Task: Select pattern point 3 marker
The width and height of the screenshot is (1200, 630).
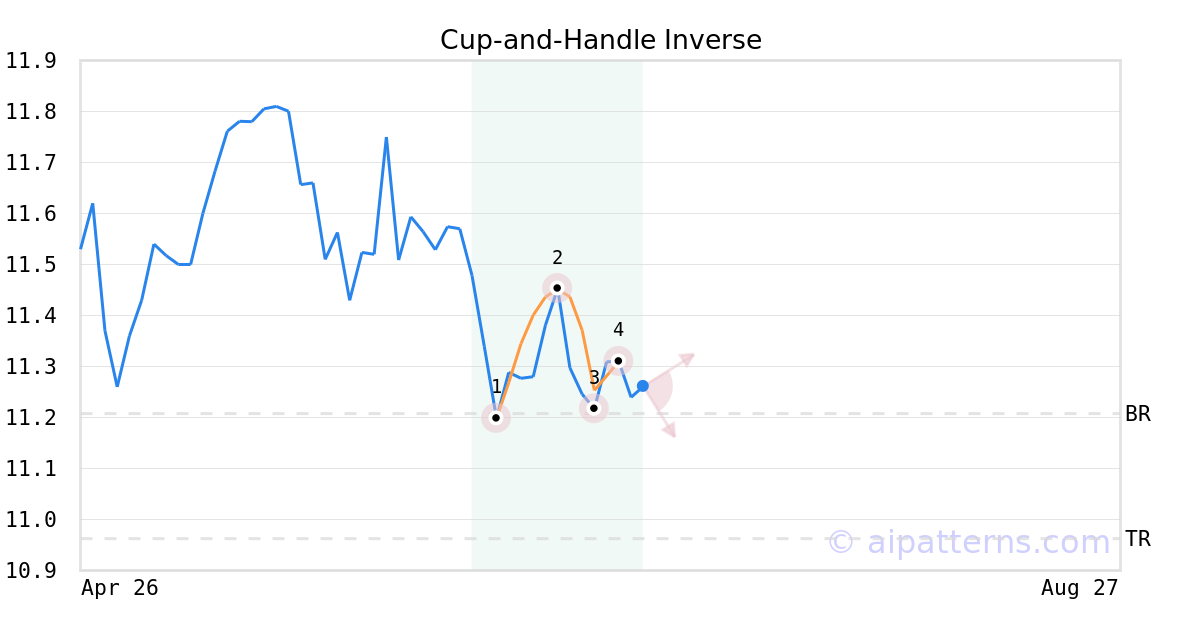Action: pos(593,408)
